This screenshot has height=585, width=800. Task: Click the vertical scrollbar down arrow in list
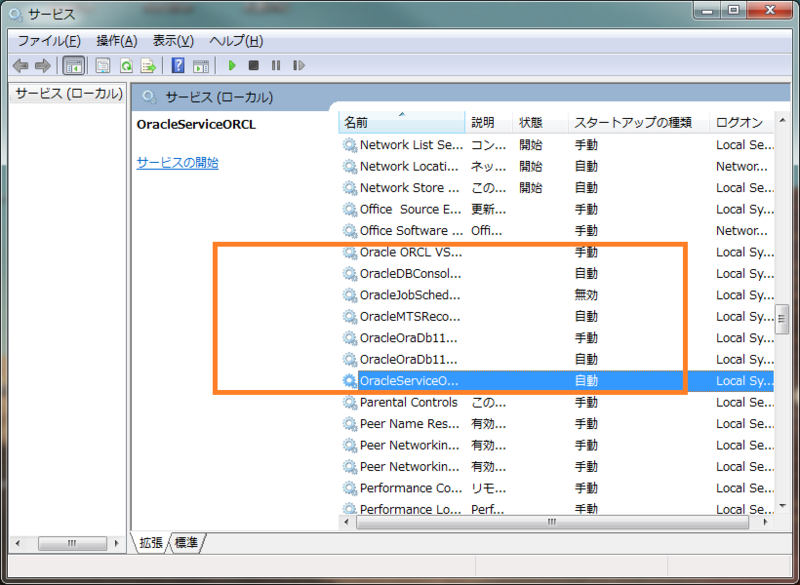pos(783,506)
